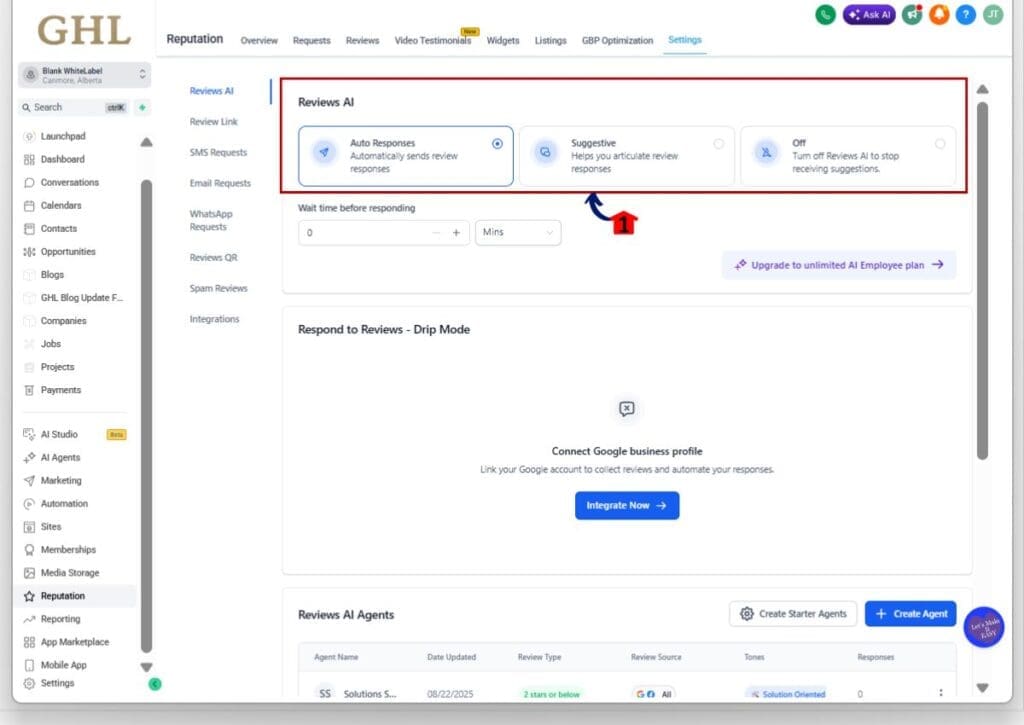1024x725 pixels.
Task: Click the blue help question mark icon
Action: 966,14
